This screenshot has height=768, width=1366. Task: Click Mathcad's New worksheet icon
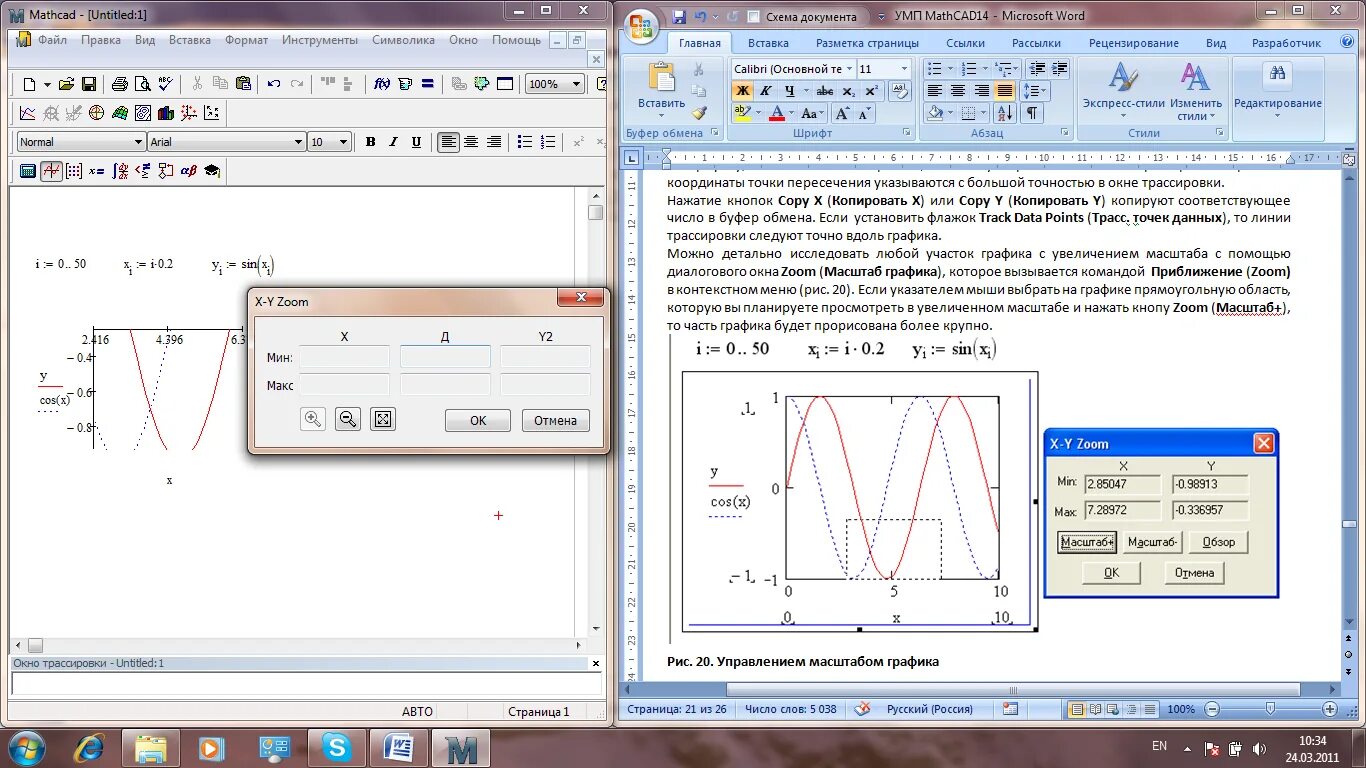click(x=29, y=84)
